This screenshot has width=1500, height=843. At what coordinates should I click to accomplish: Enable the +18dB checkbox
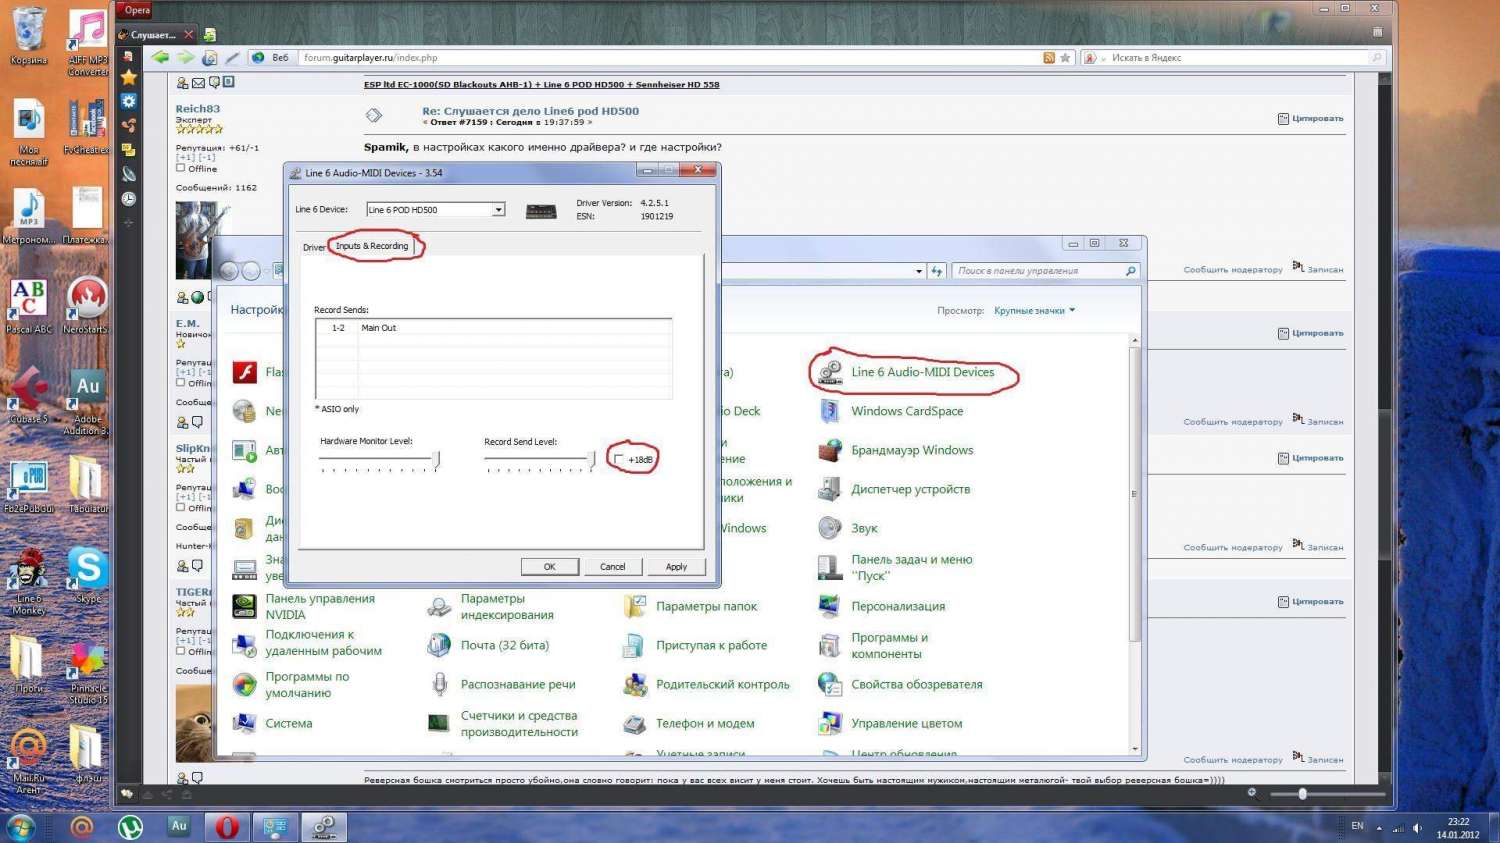619,460
